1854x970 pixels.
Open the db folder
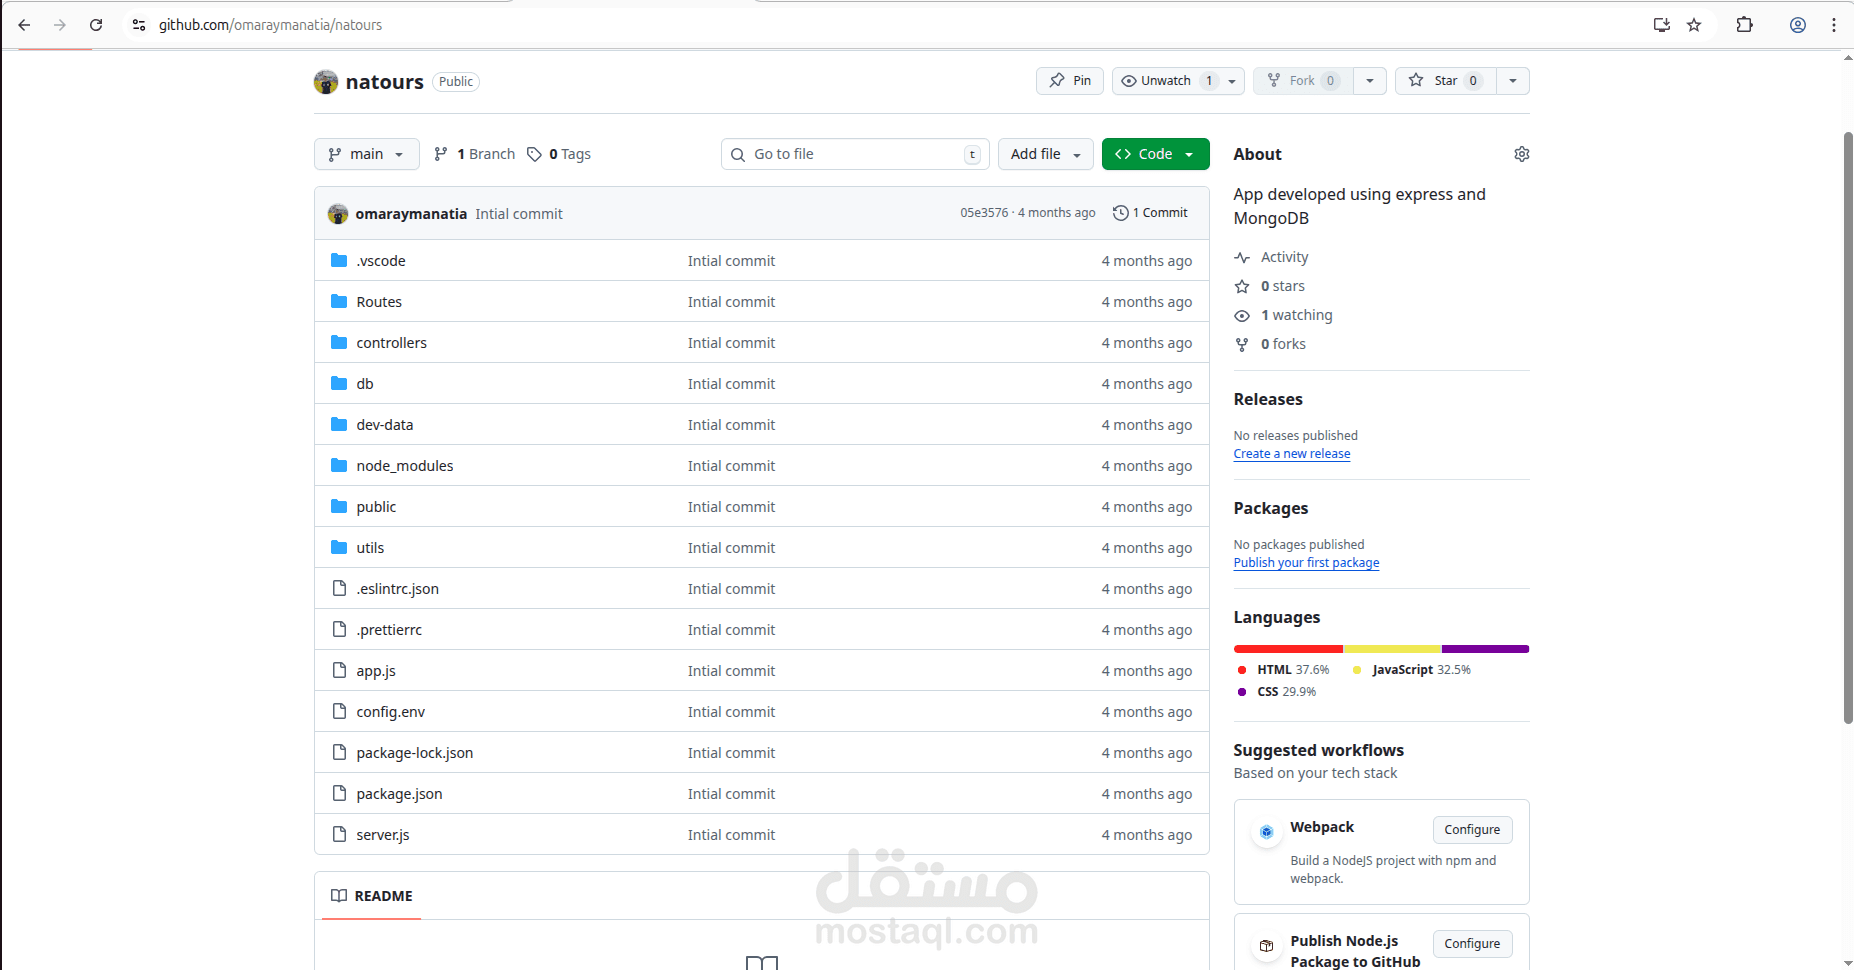(365, 384)
